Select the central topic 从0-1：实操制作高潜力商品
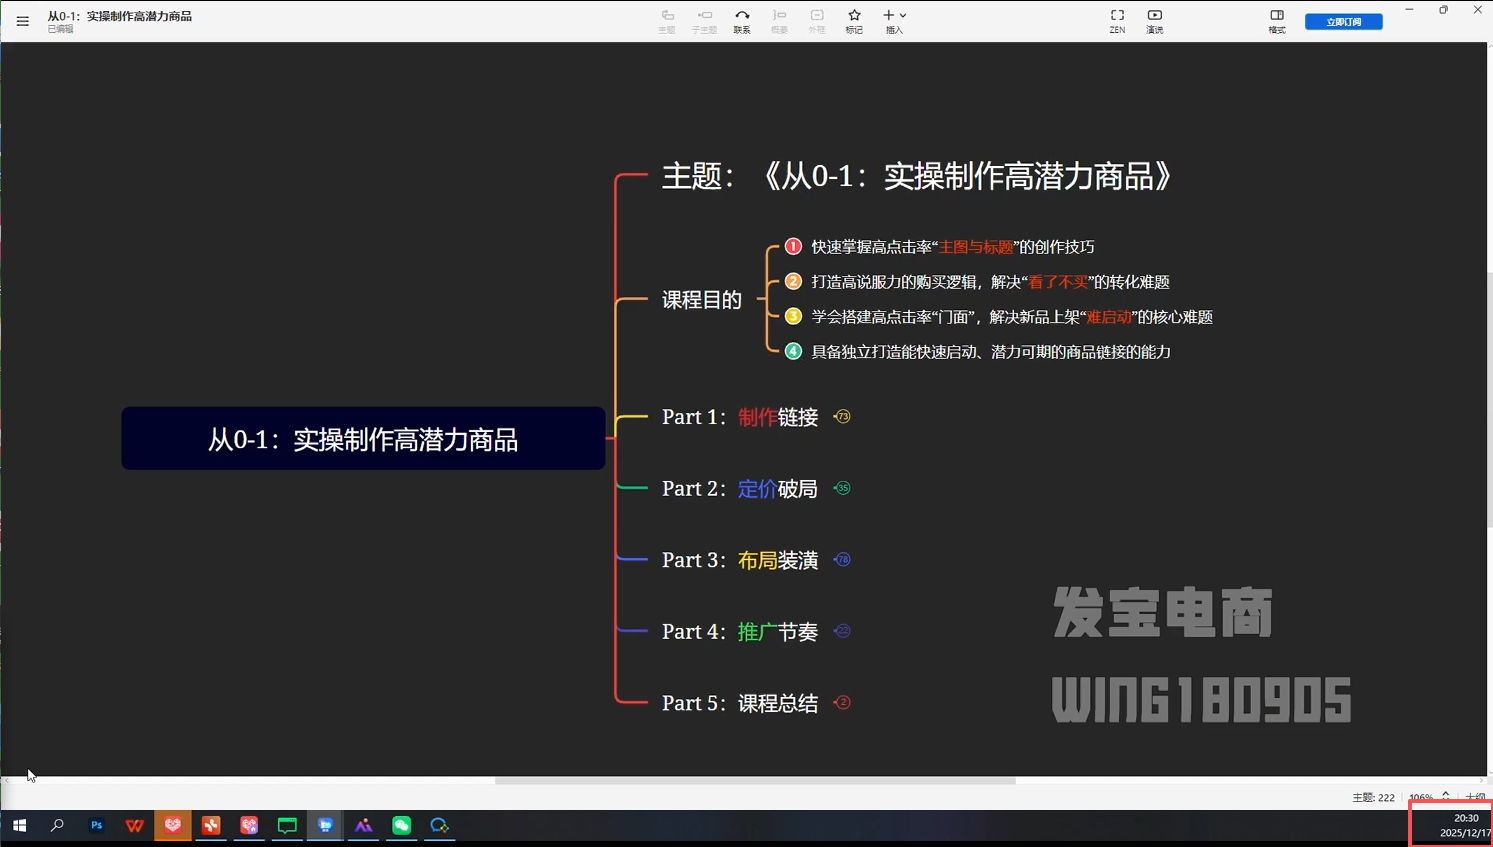 click(363, 439)
